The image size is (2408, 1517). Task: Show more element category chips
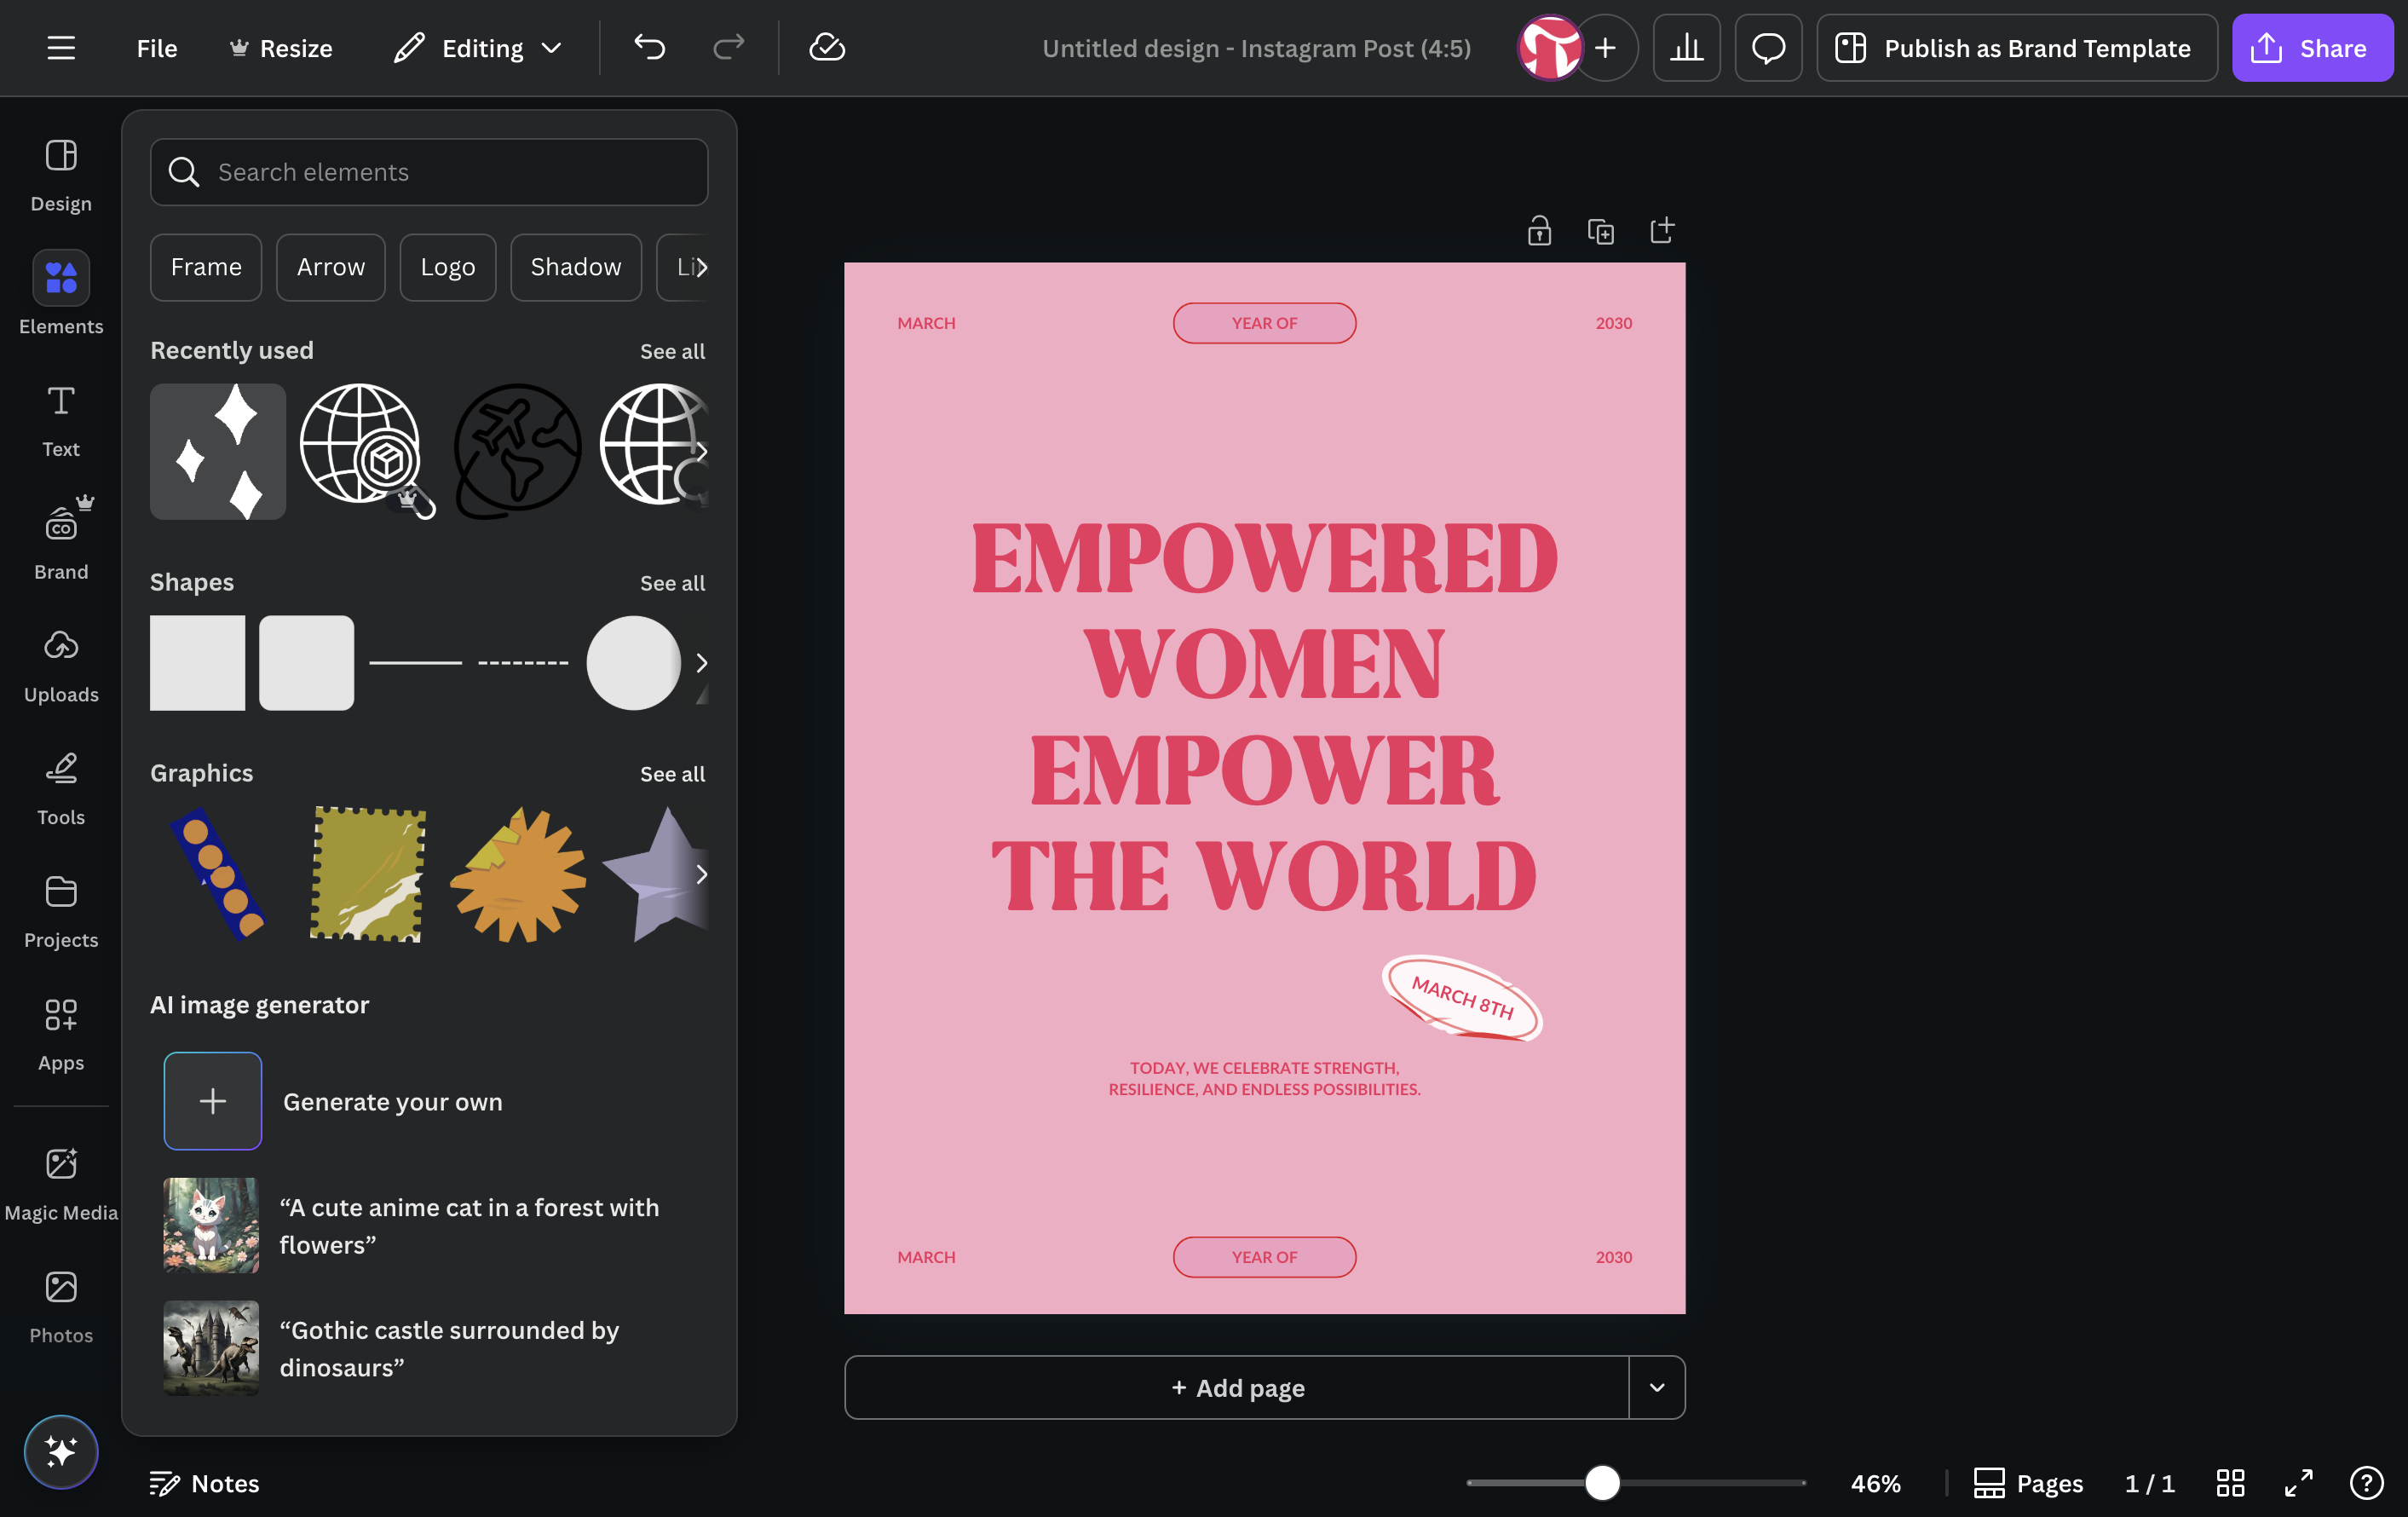(700, 267)
